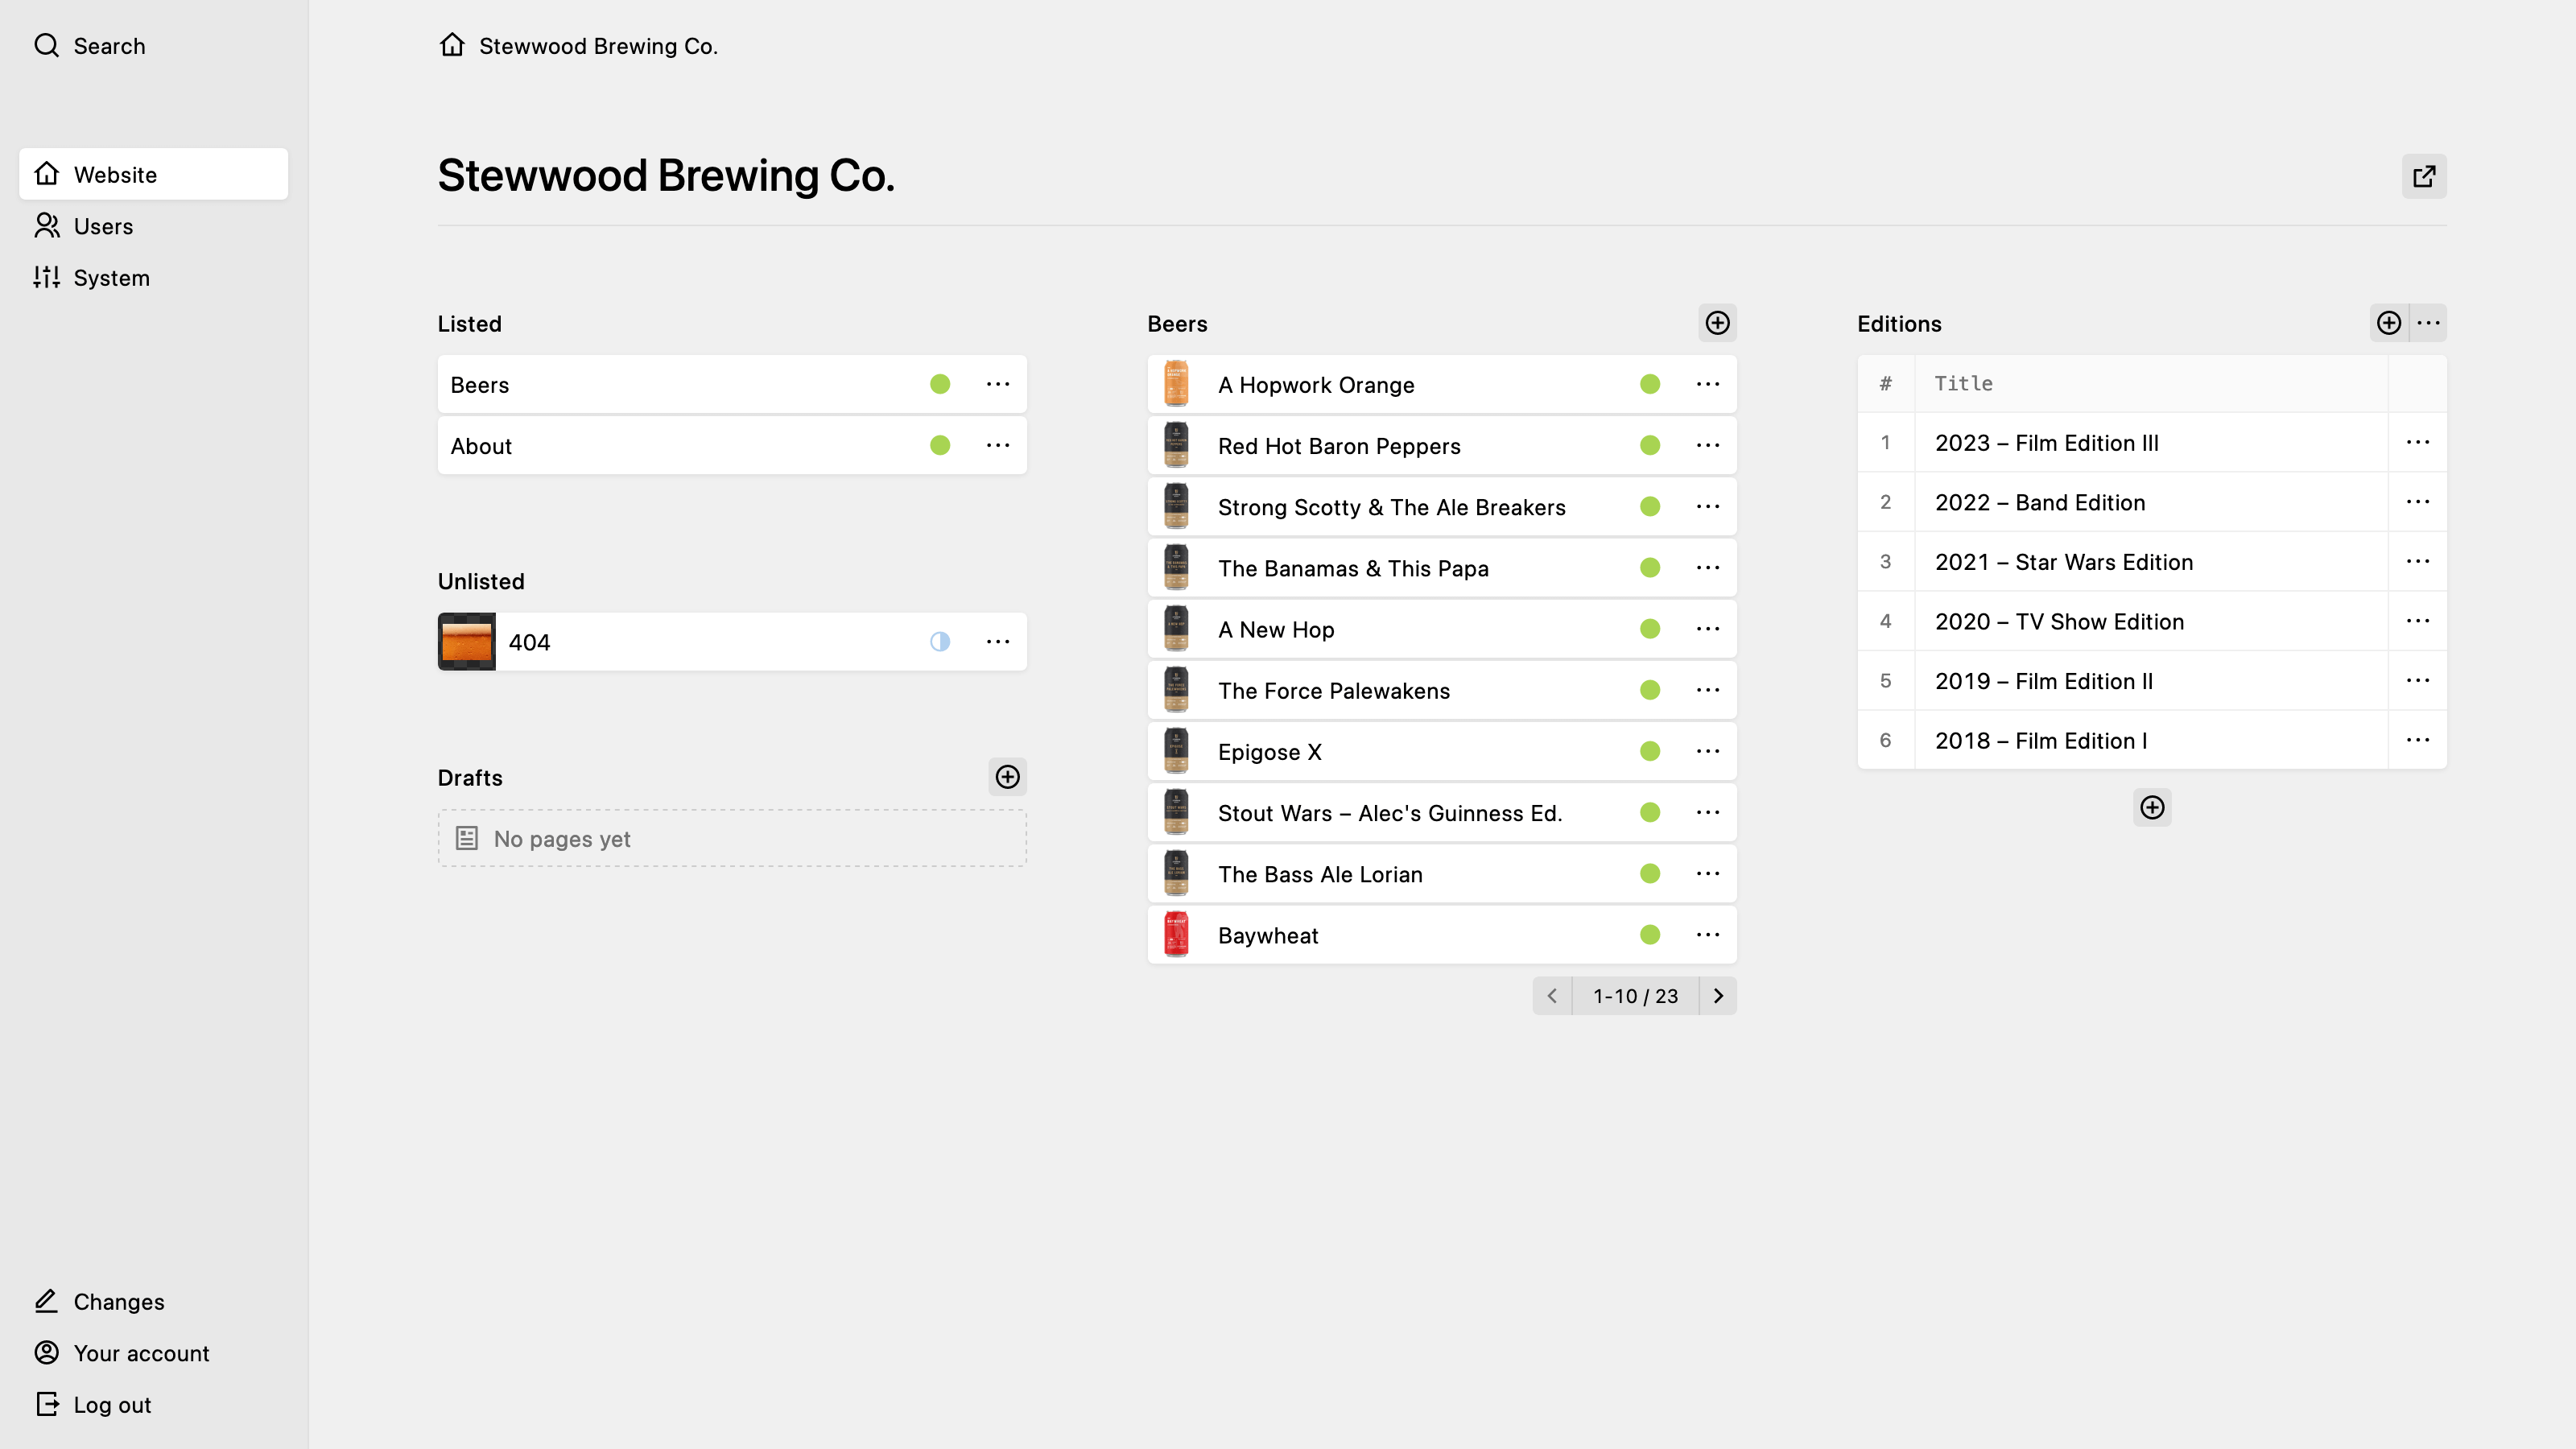
Task: Go to next page of beers
Action: (x=1718, y=996)
